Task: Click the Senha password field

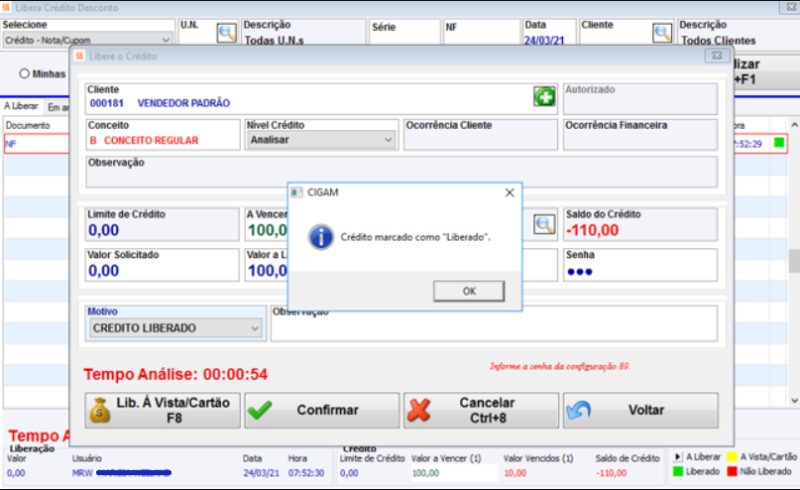Action: tap(640, 265)
